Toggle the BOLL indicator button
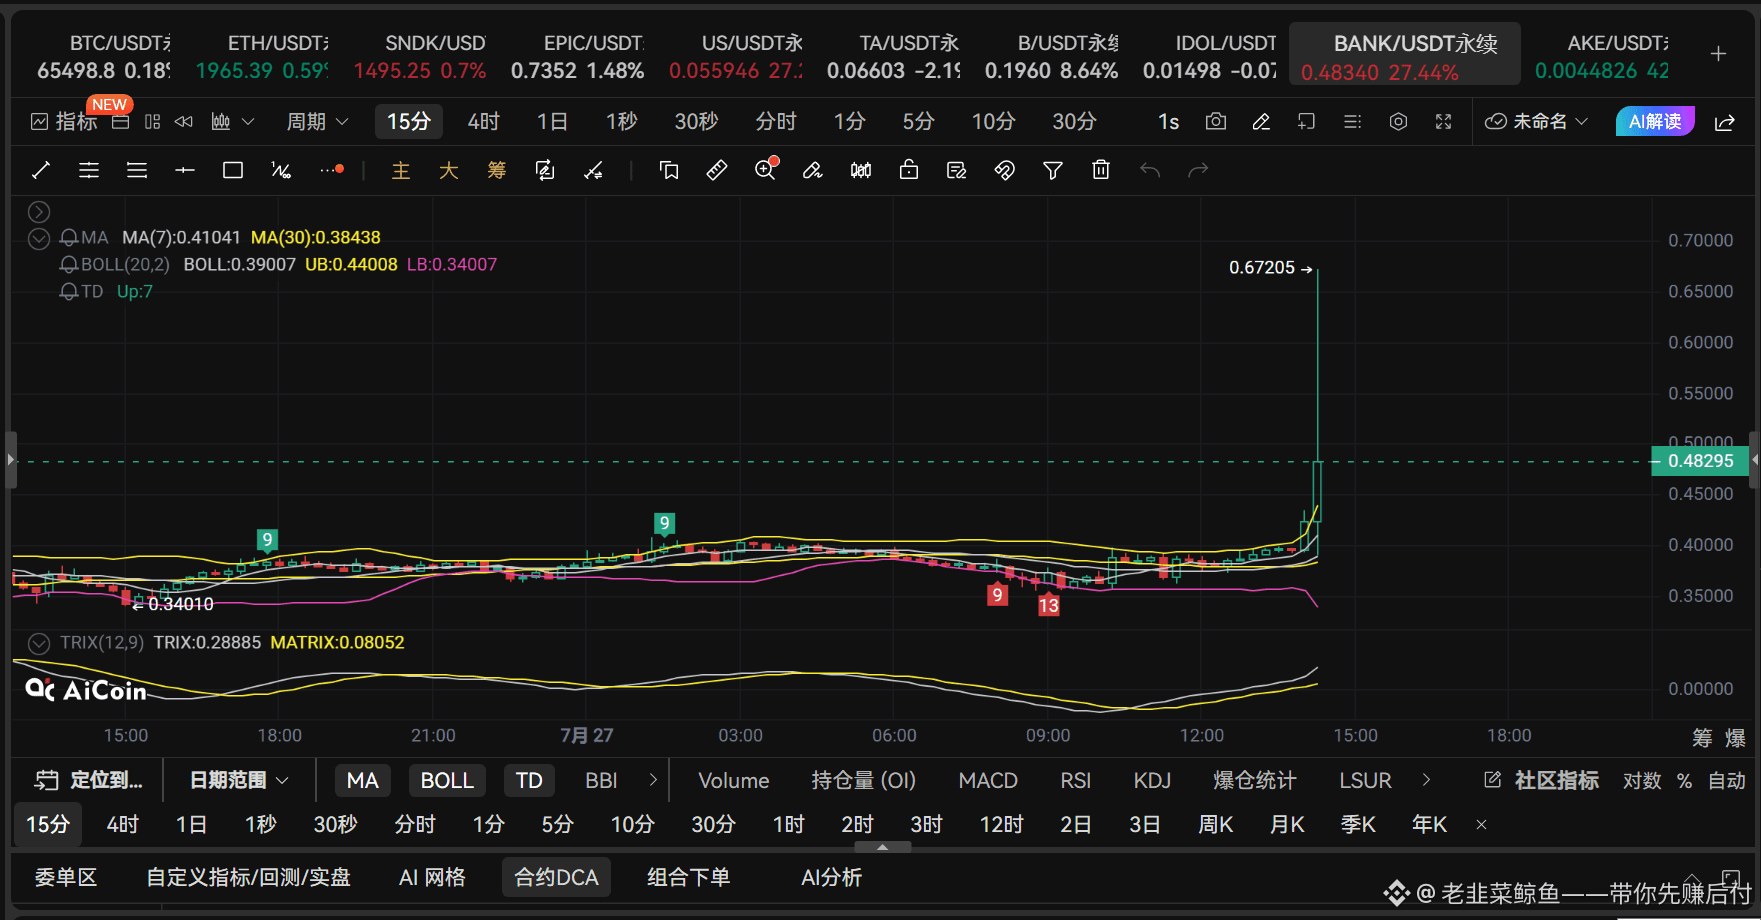Viewport: 1761px width, 920px height. point(447,781)
